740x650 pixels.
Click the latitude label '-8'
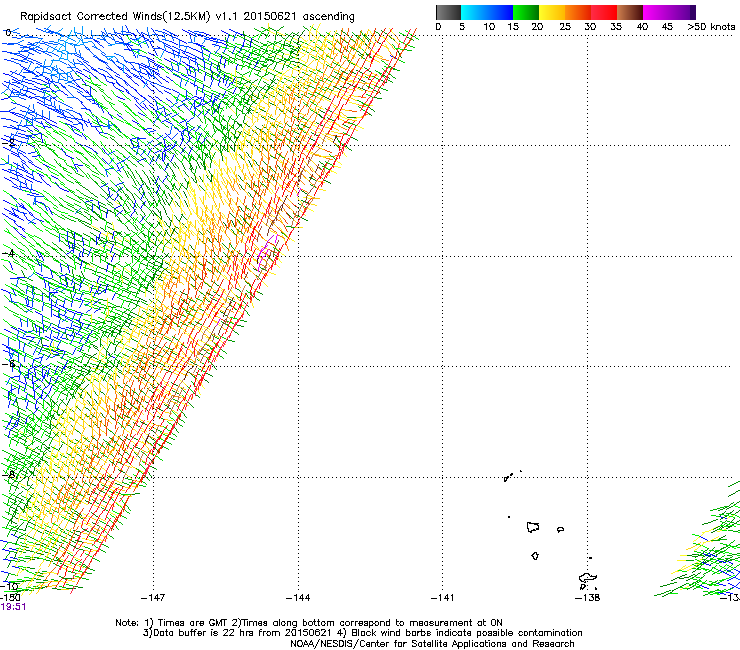point(8,474)
